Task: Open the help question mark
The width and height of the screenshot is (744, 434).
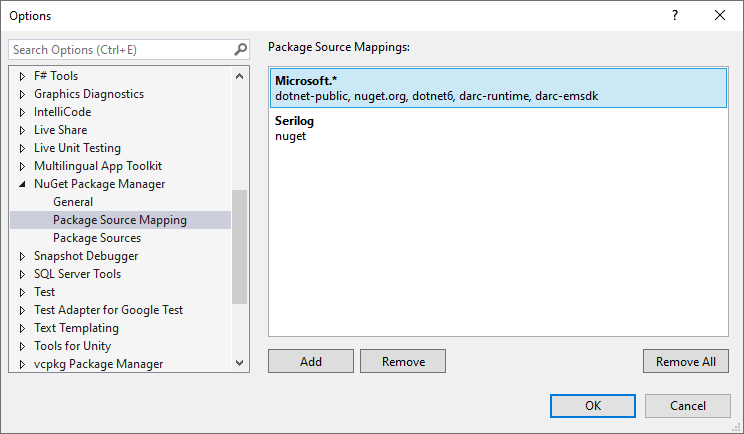Action: [675, 15]
